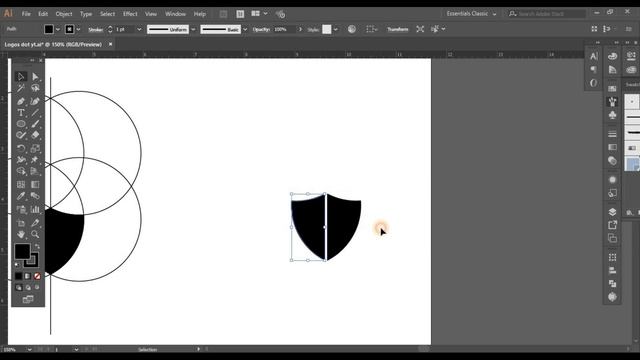Click the Opacity panel link

262,29
